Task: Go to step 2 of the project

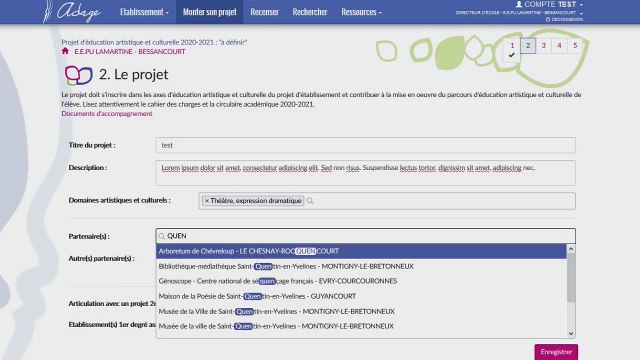Action: pyautogui.click(x=528, y=46)
